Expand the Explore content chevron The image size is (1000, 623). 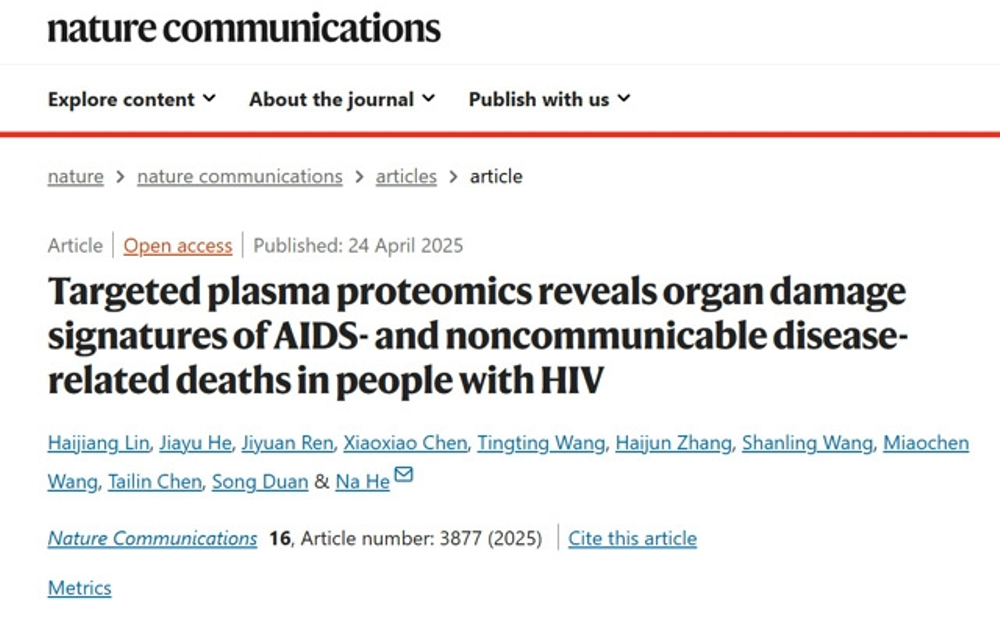(x=209, y=98)
